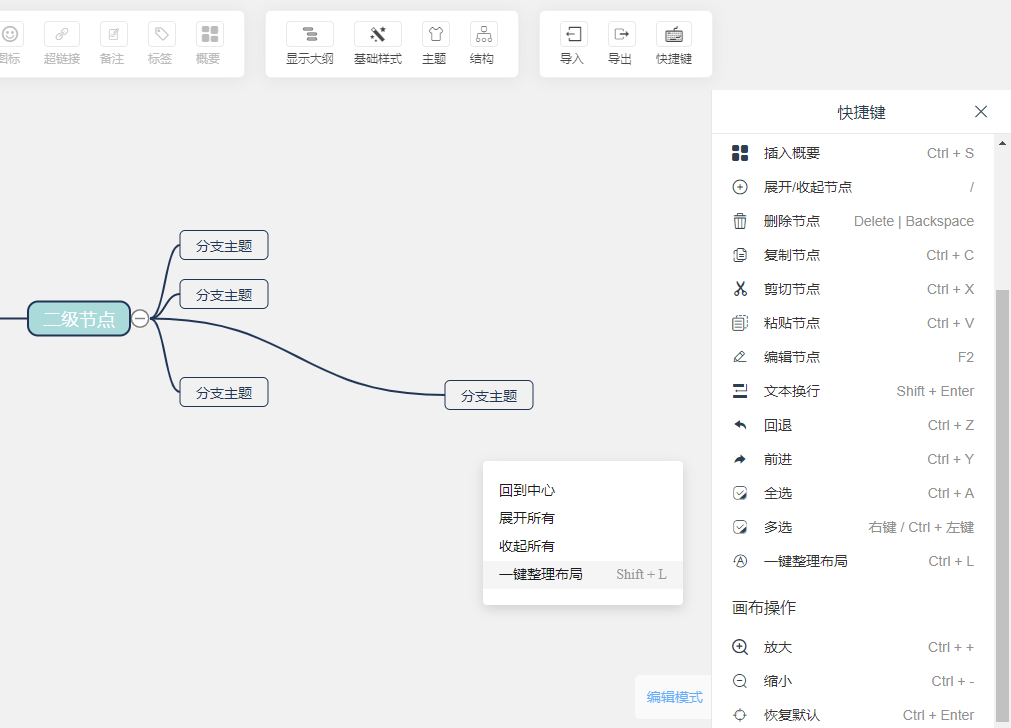Click the 右键 / Ctrl + 左键 shortcut text
Screen dimensions: 1011x728
(x=921, y=527)
